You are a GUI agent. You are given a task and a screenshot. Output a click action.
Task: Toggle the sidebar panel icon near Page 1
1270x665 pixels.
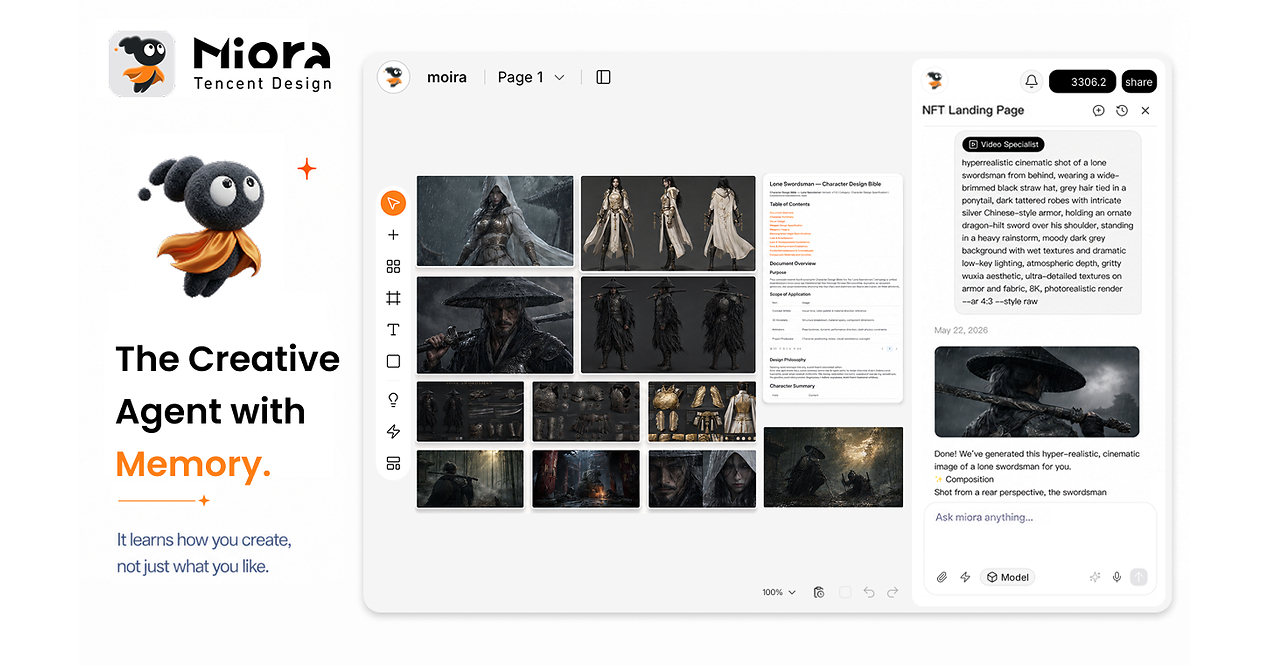pyautogui.click(x=603, y=77)
